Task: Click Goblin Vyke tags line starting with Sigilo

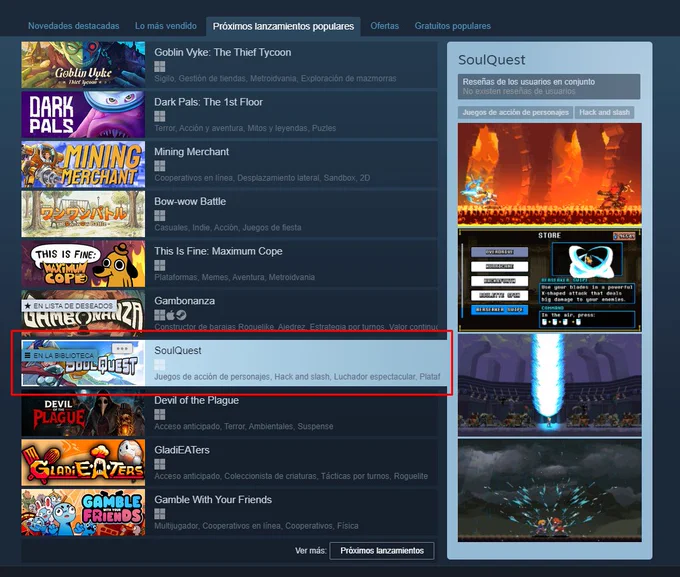Action: point(275,79)
